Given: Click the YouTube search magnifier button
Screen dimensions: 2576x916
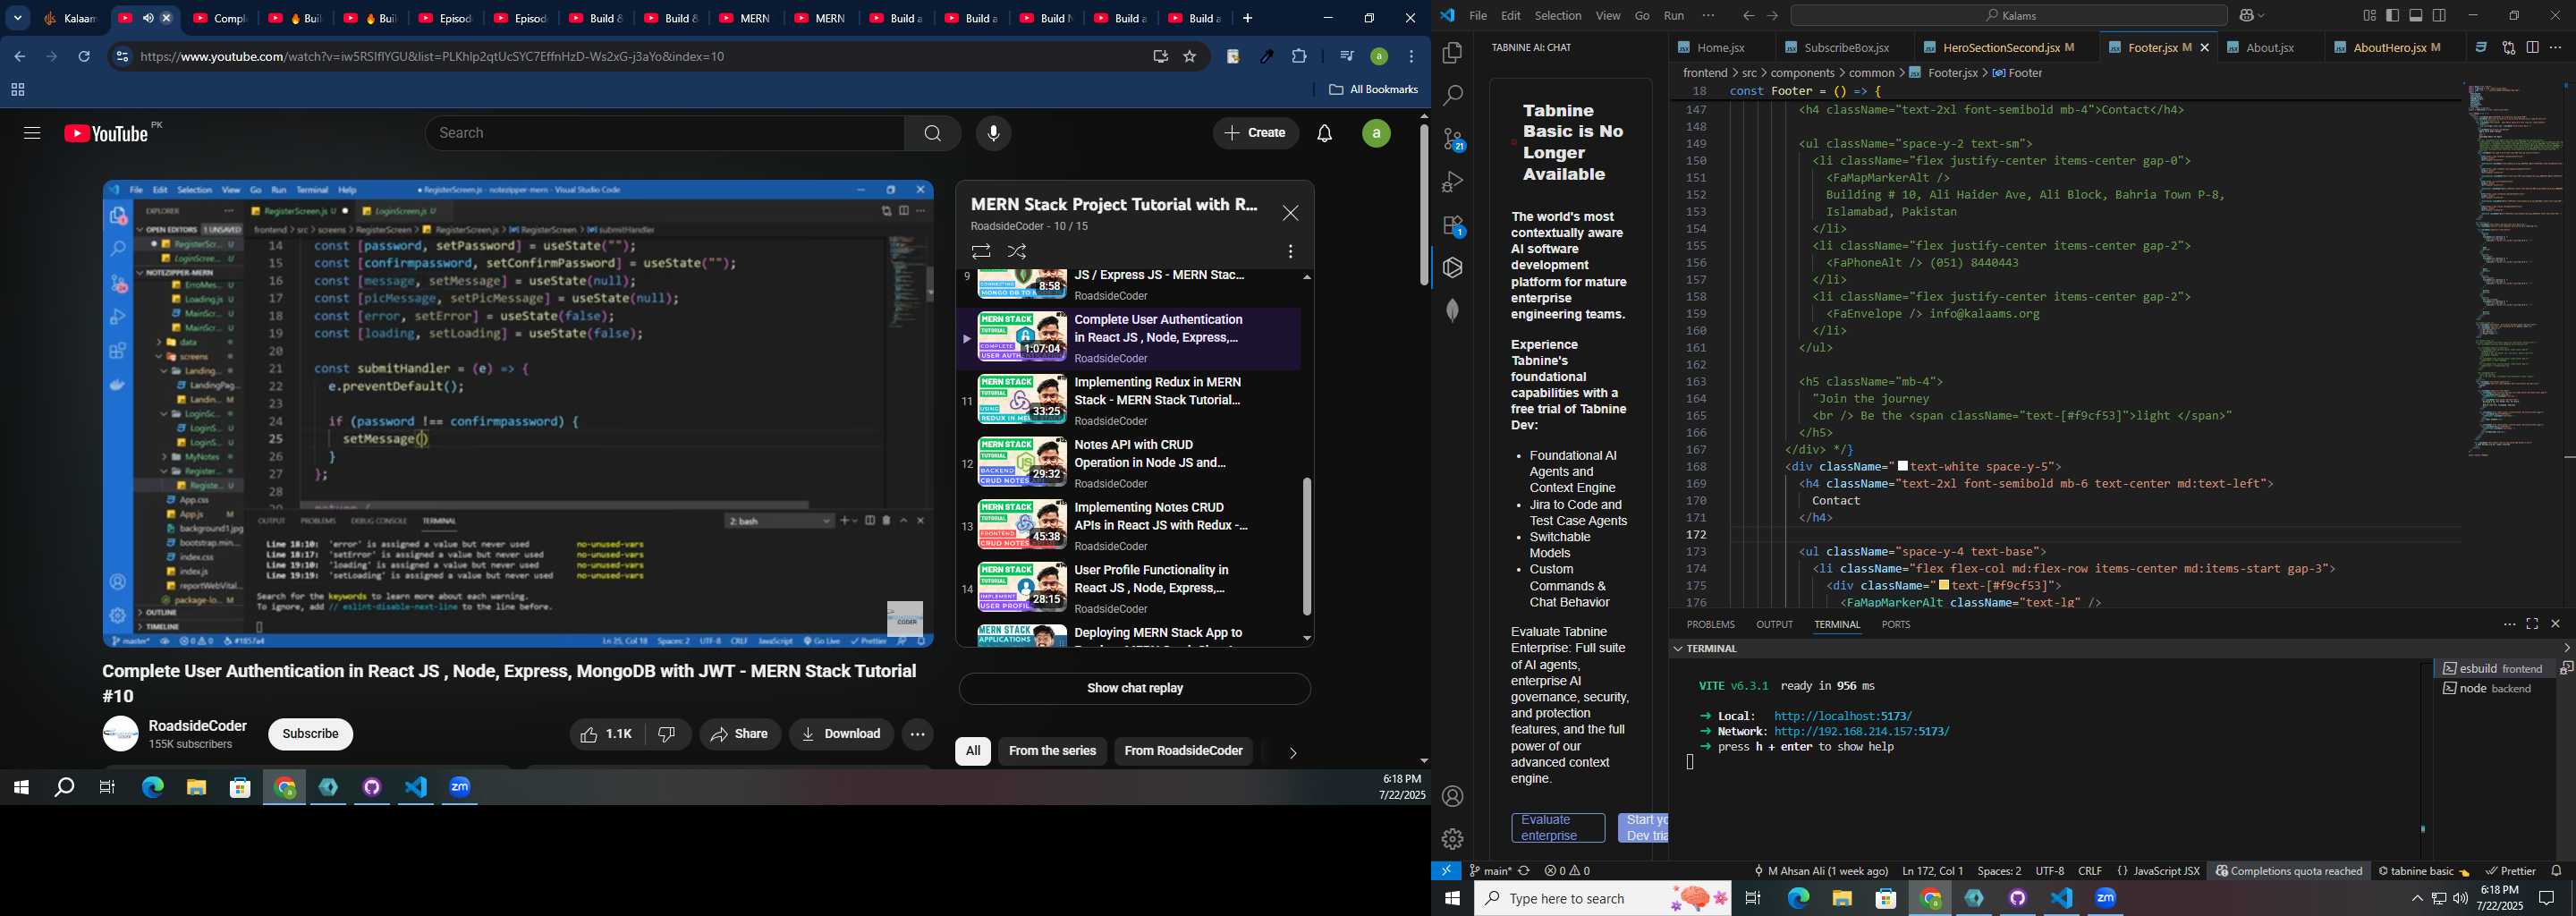Looking at the screenshot, I should [932, 133].
